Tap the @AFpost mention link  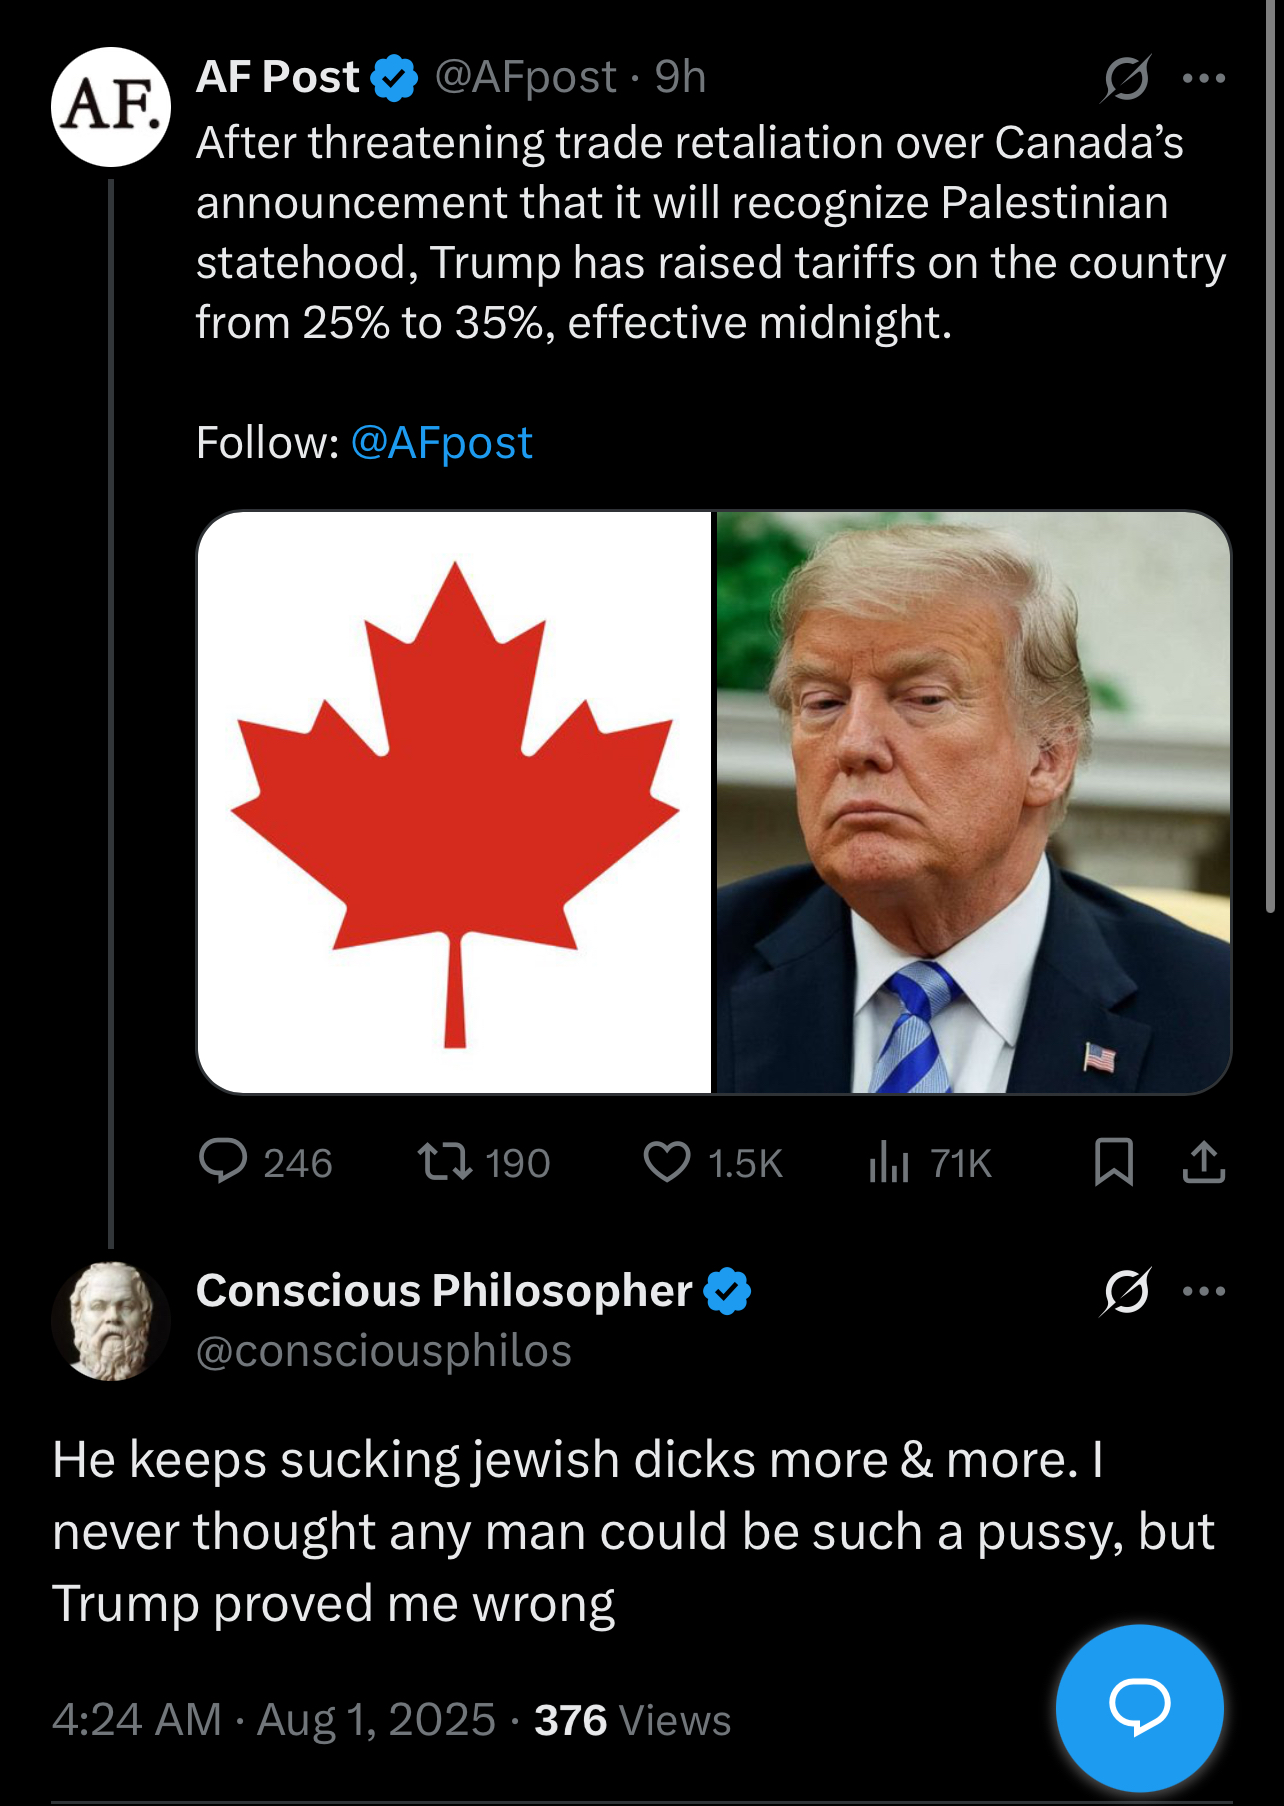click(441, 443)
